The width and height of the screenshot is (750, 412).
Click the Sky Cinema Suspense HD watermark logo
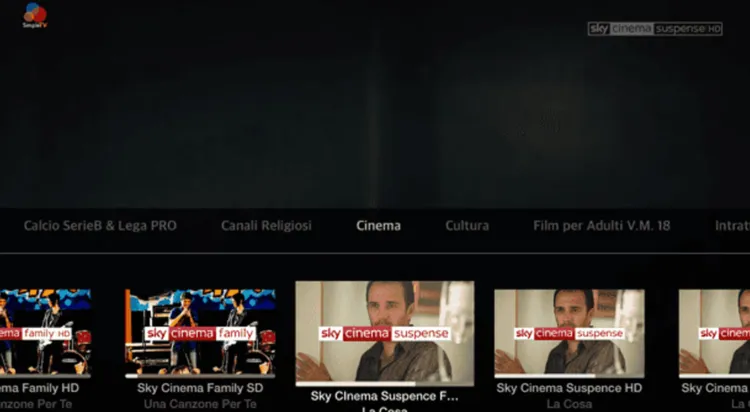tap(655, 29)
